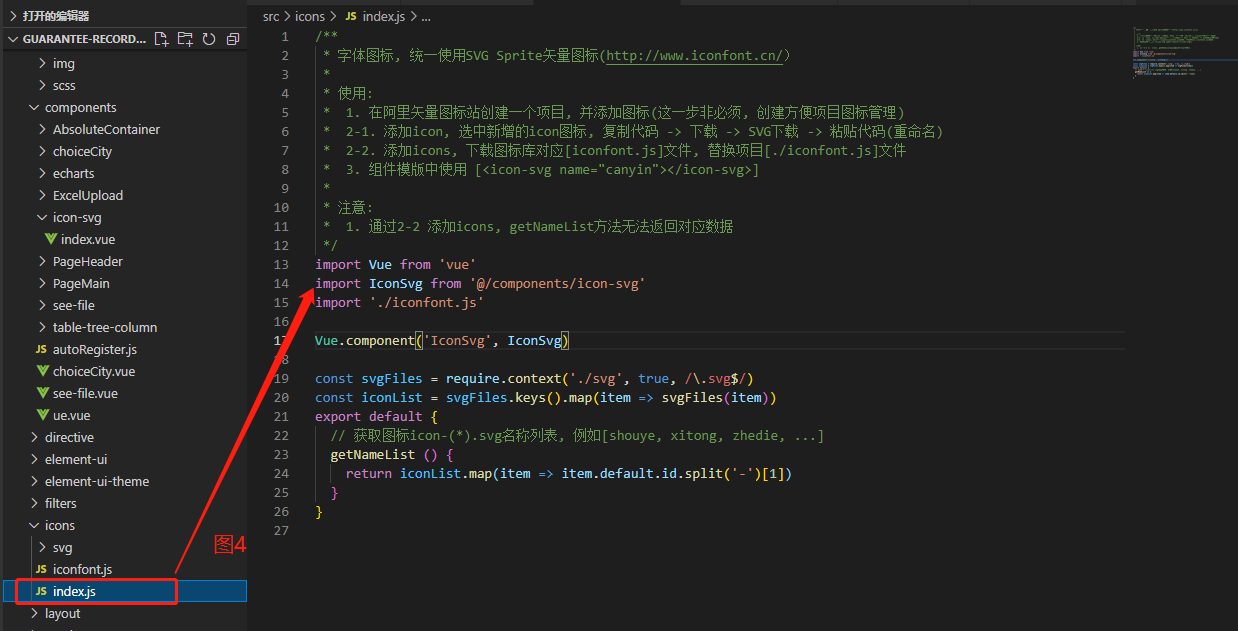This screenshot has height=631, width=1238.
Task: Select icons in the breadcrumb
Action: coord(311,16)
